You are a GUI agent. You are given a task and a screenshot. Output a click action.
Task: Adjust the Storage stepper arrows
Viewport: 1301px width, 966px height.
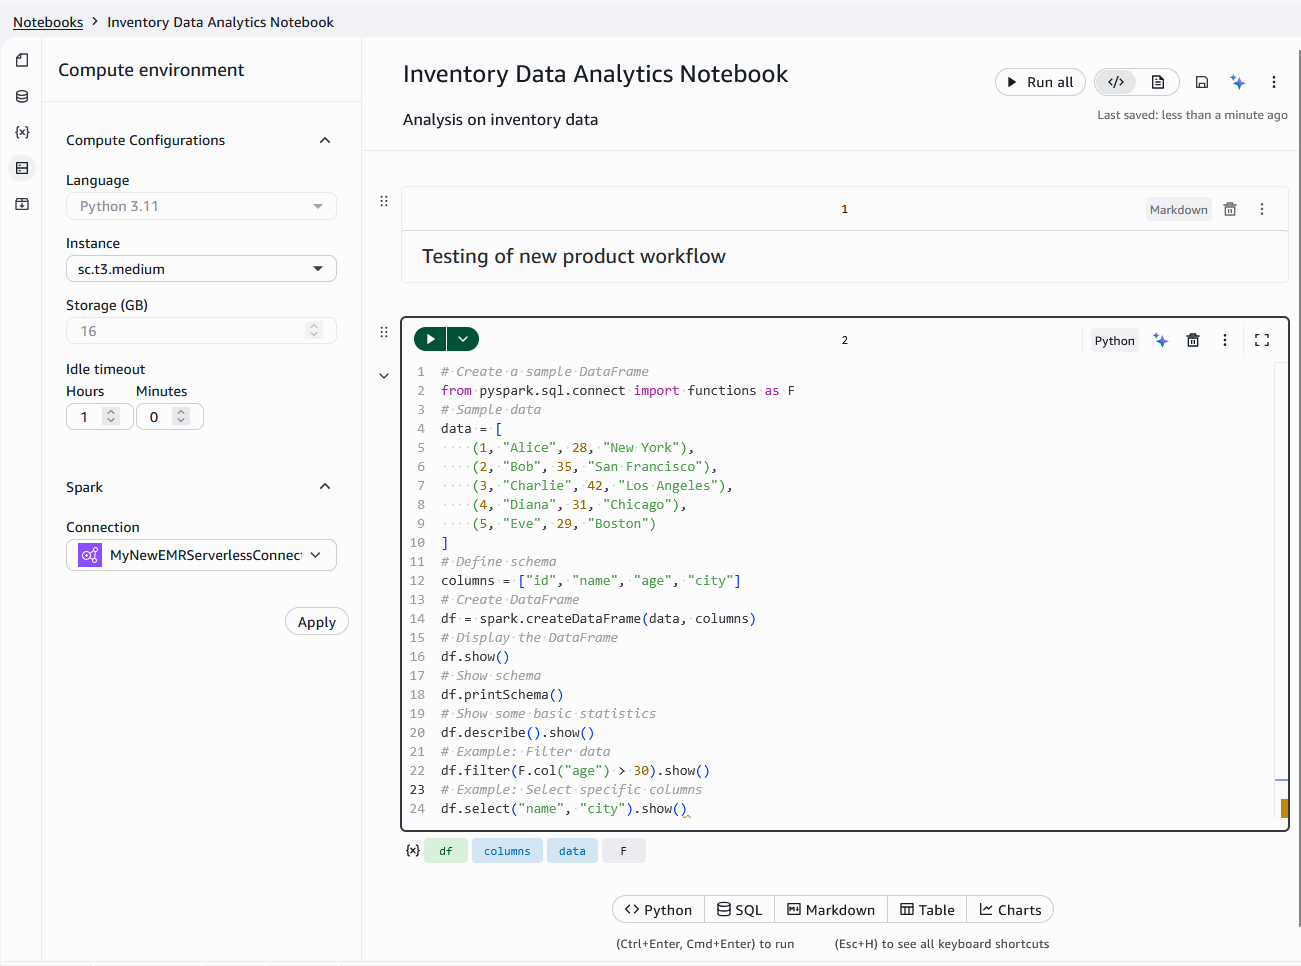[x=314, y=330]
